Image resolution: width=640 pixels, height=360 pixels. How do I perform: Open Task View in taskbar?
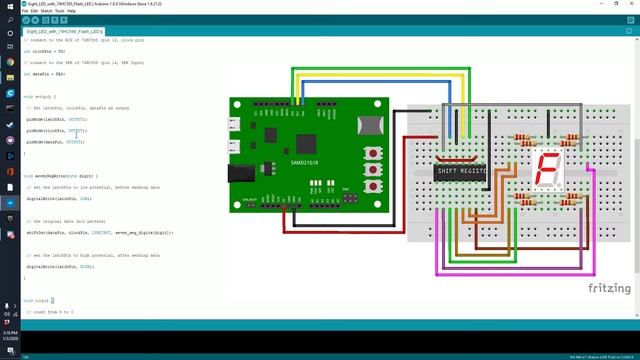point(10,47)
